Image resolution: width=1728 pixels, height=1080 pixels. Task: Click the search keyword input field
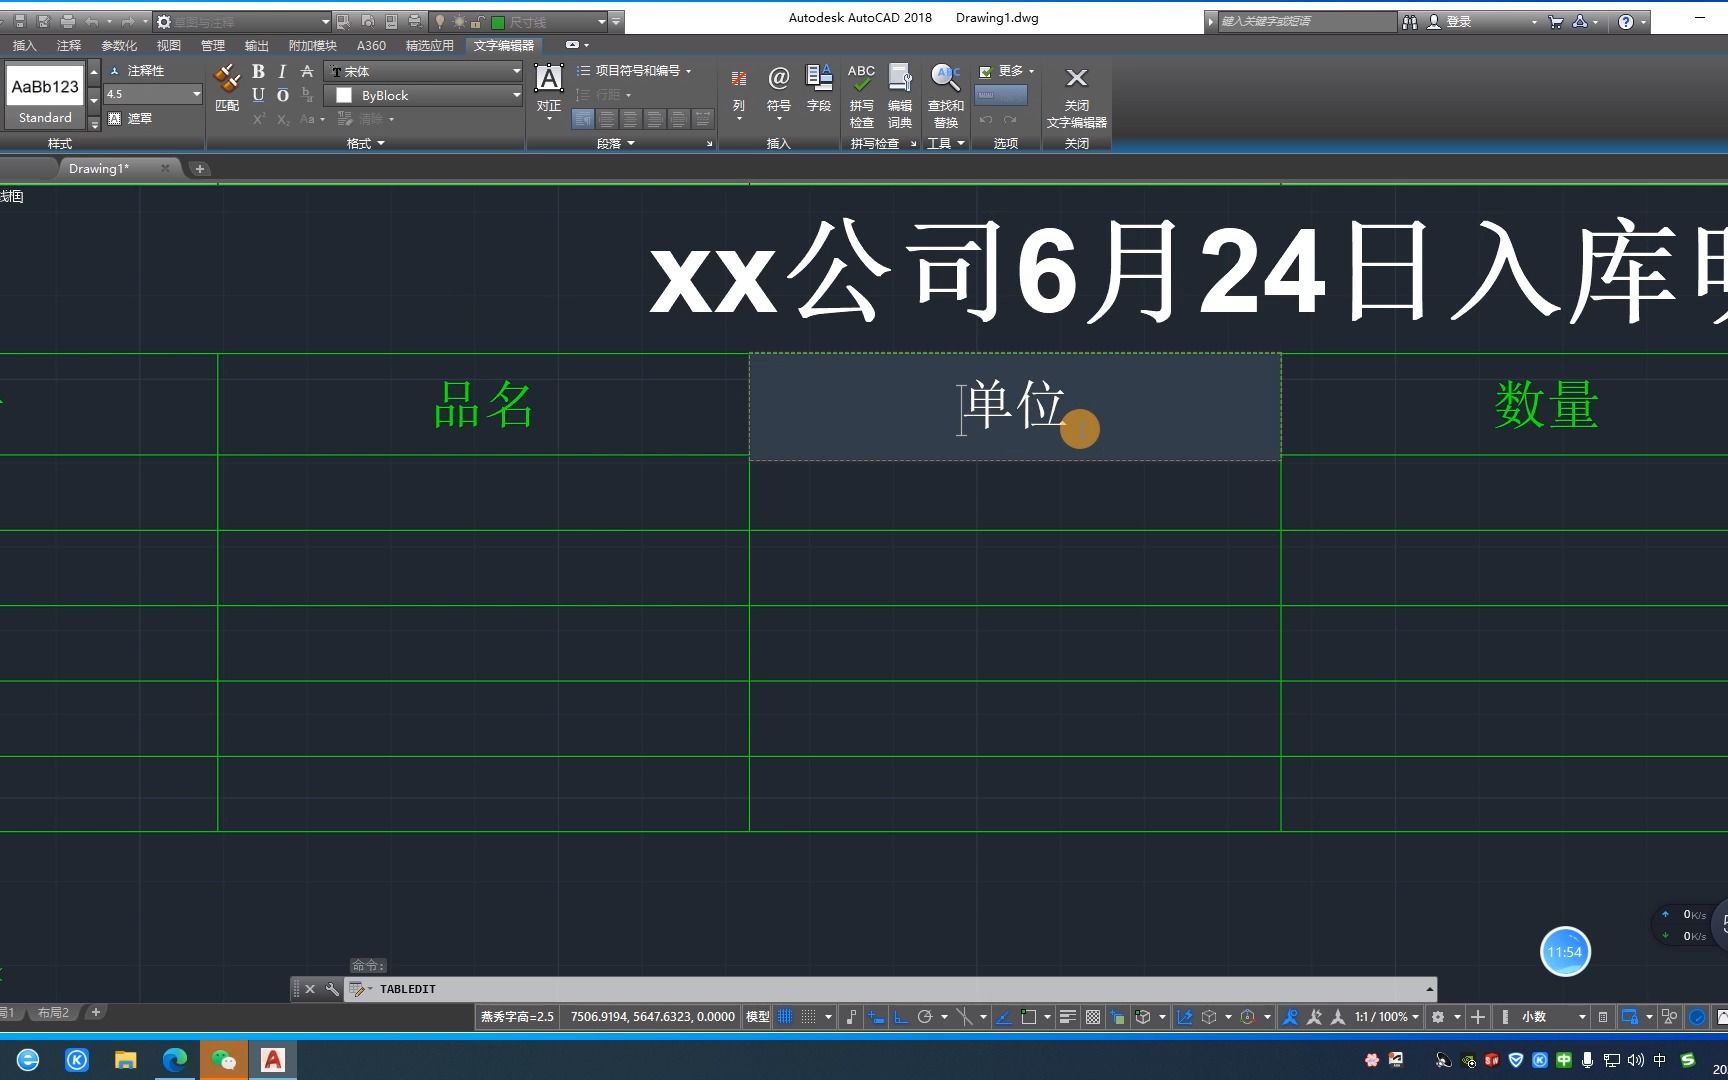coord(1306,21)
